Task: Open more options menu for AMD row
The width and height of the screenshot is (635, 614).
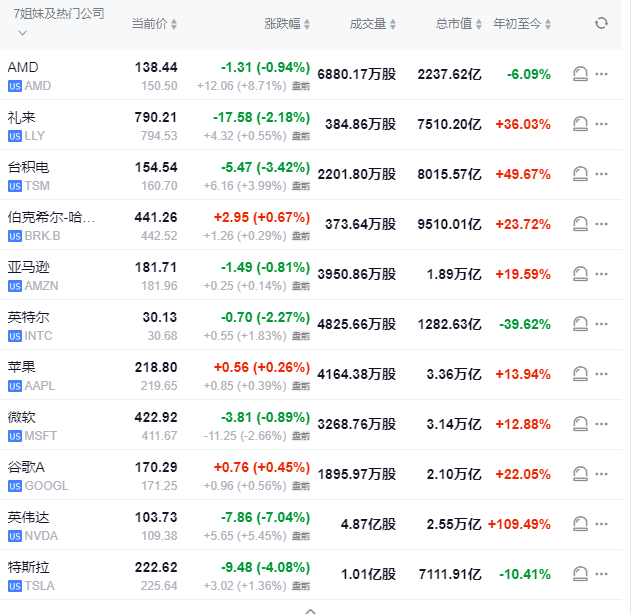Action: pos(601,74)
